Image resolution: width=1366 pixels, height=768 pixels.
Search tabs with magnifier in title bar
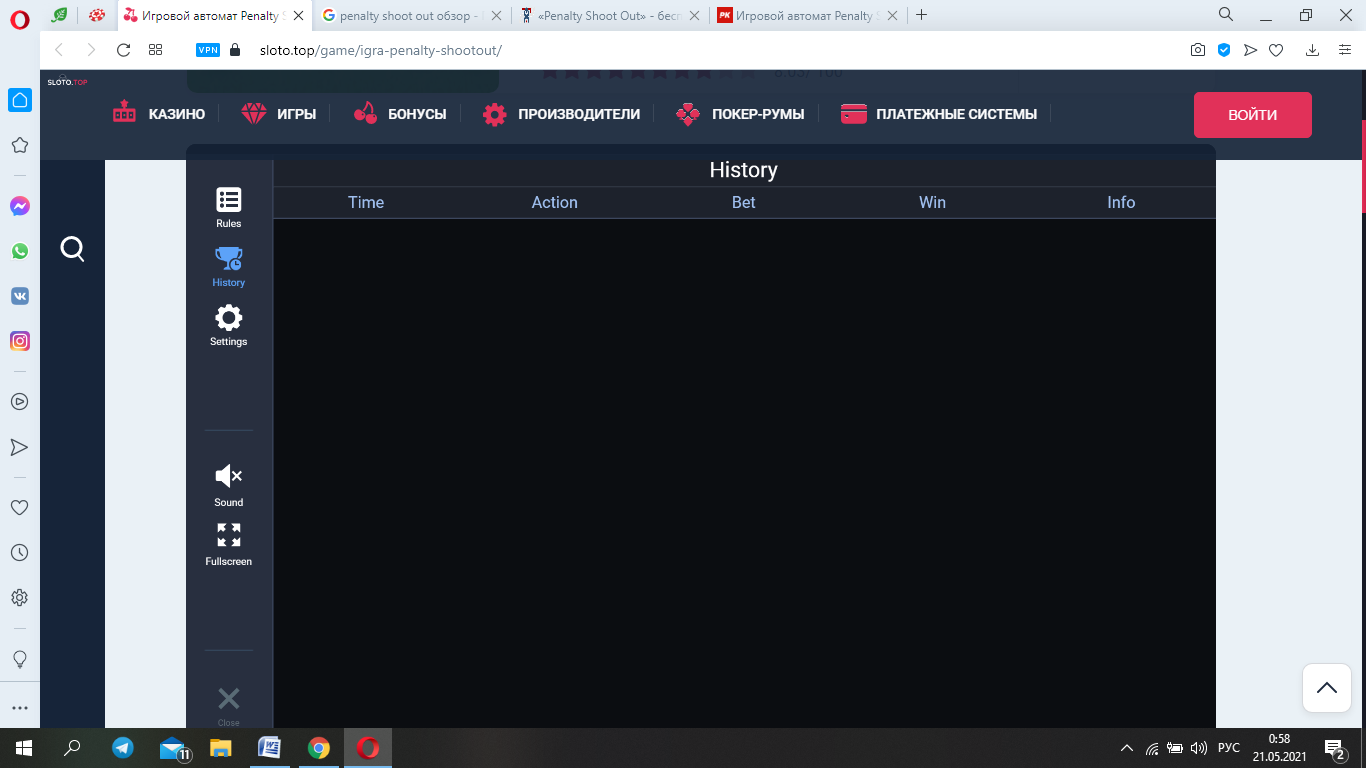(1226, 15)
